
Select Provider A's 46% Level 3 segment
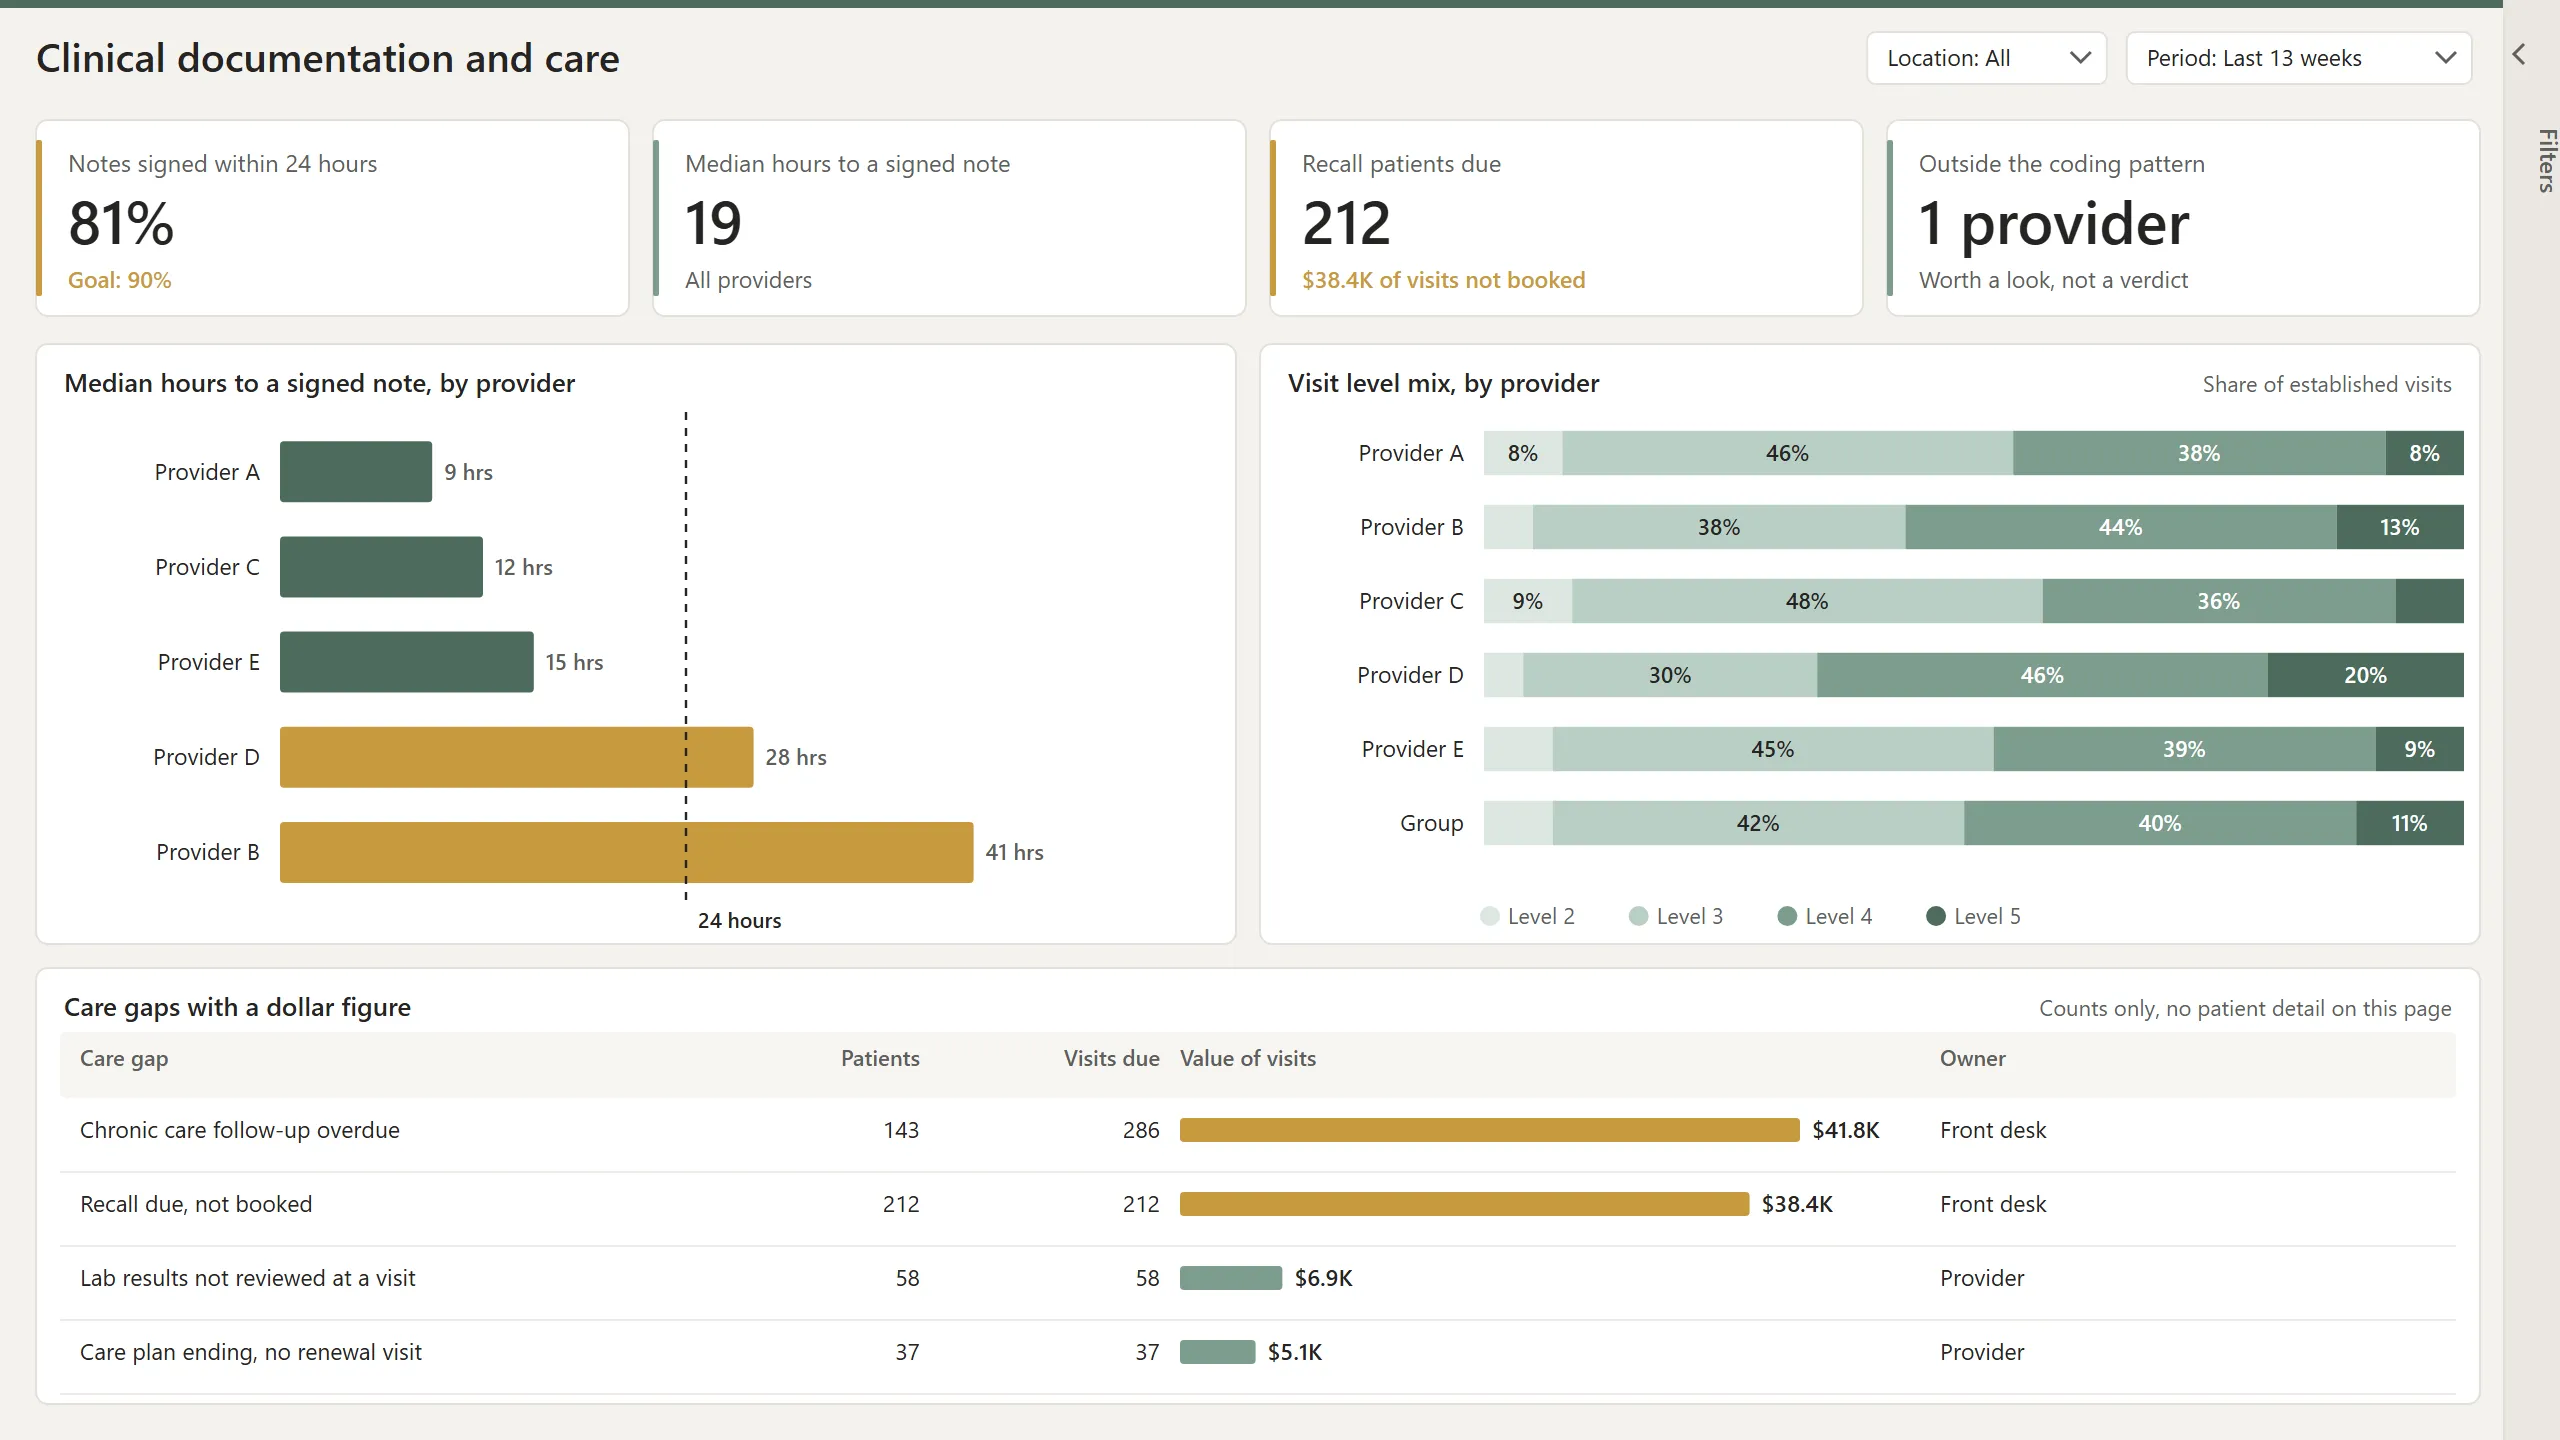coord(1787,453)
